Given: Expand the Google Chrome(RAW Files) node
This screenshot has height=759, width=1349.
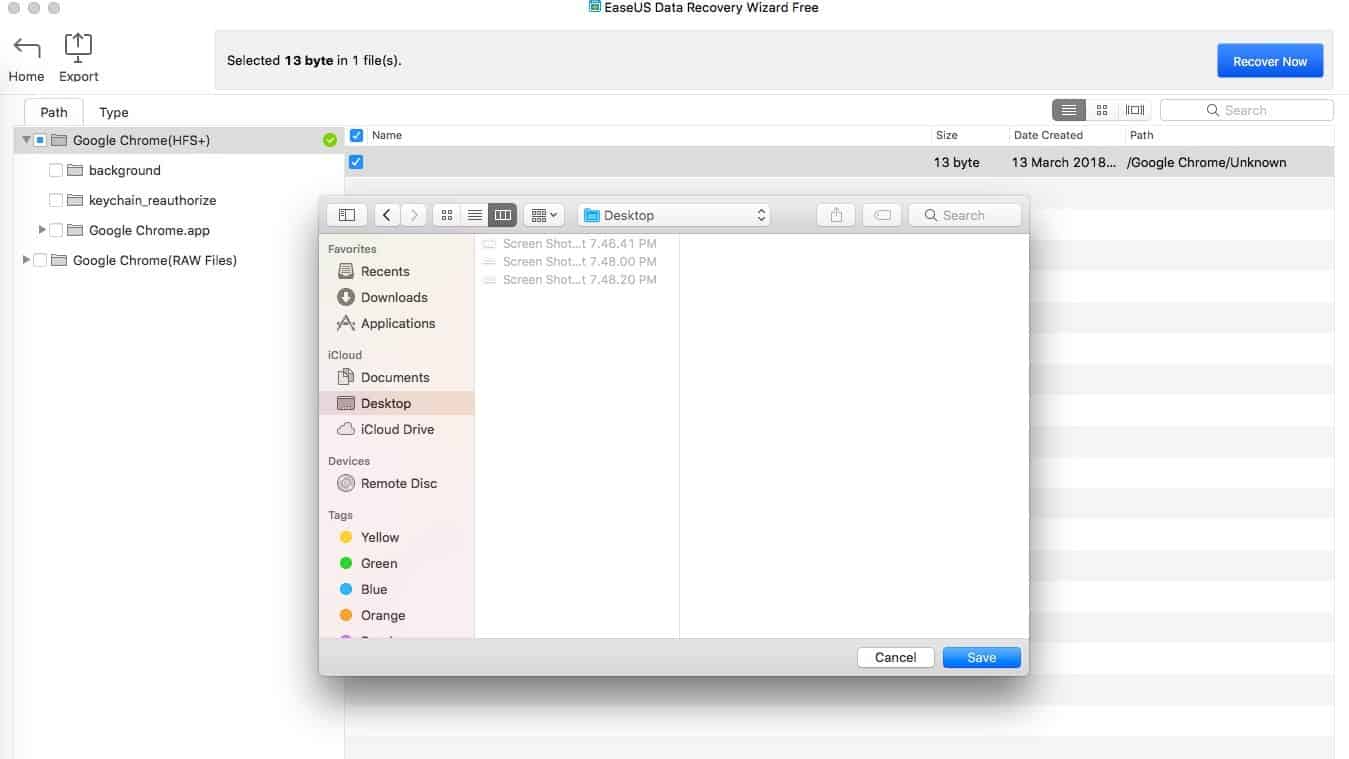Looking at the screenshot, I should point(26,260).
